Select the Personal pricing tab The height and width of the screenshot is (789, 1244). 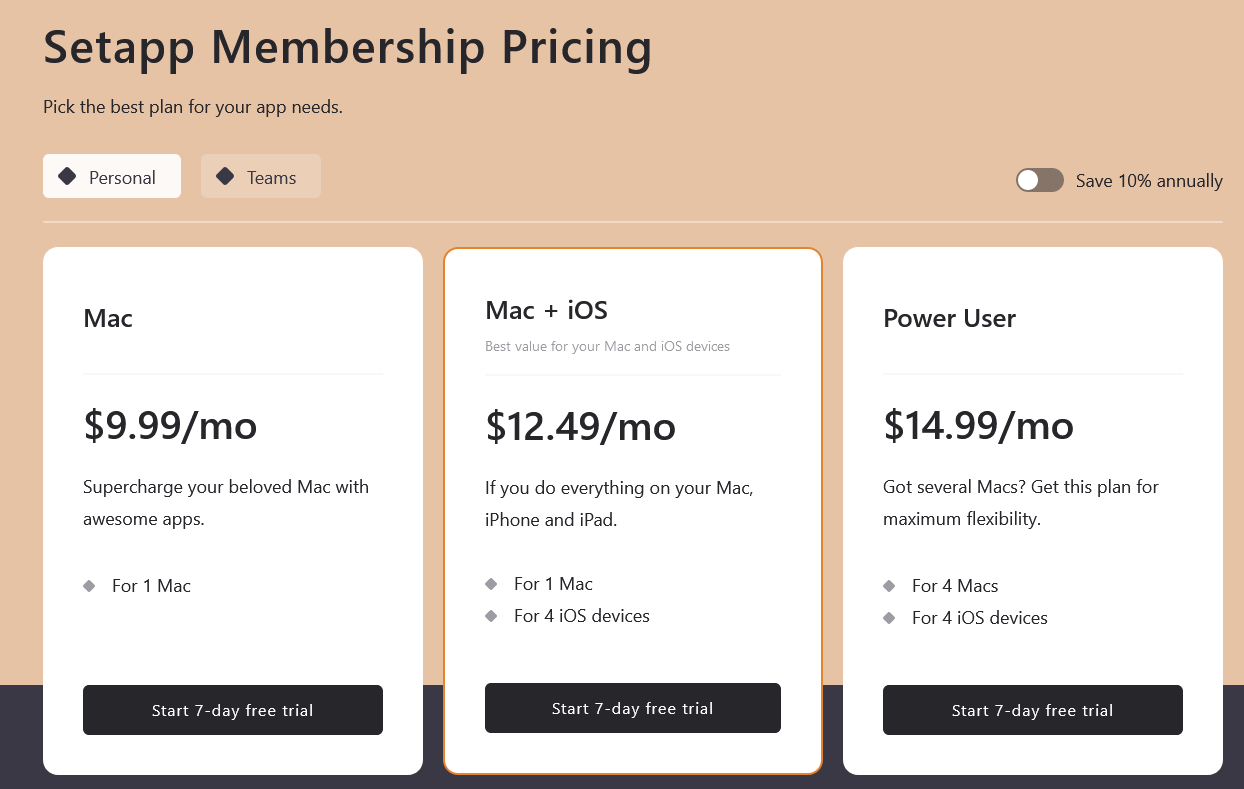pyautogui.click(x=111, y=176)
